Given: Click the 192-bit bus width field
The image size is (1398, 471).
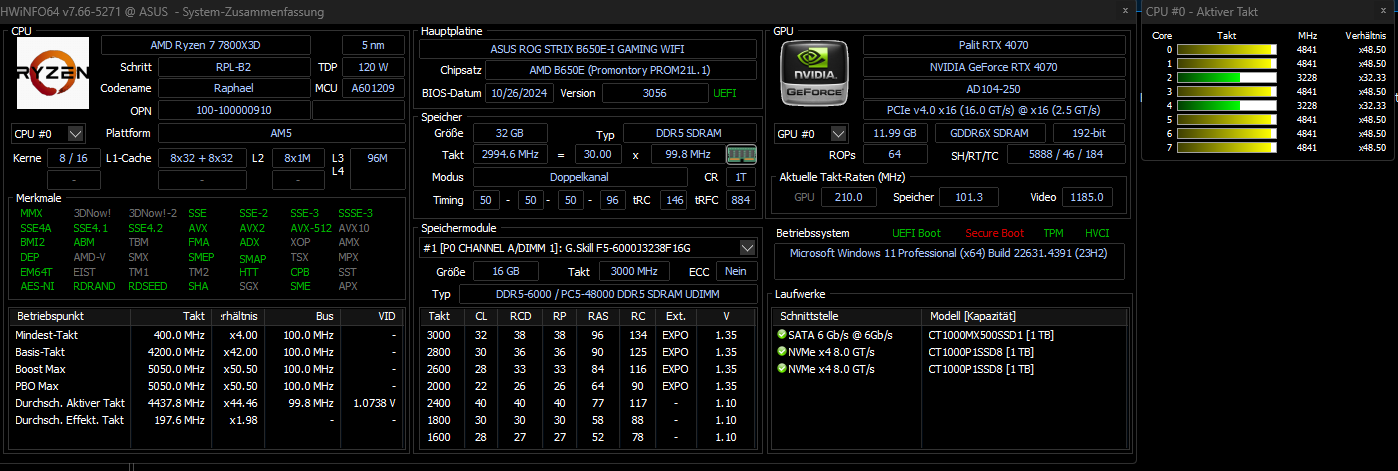Looking at the screenshot, I should (x=1091, y=133).
